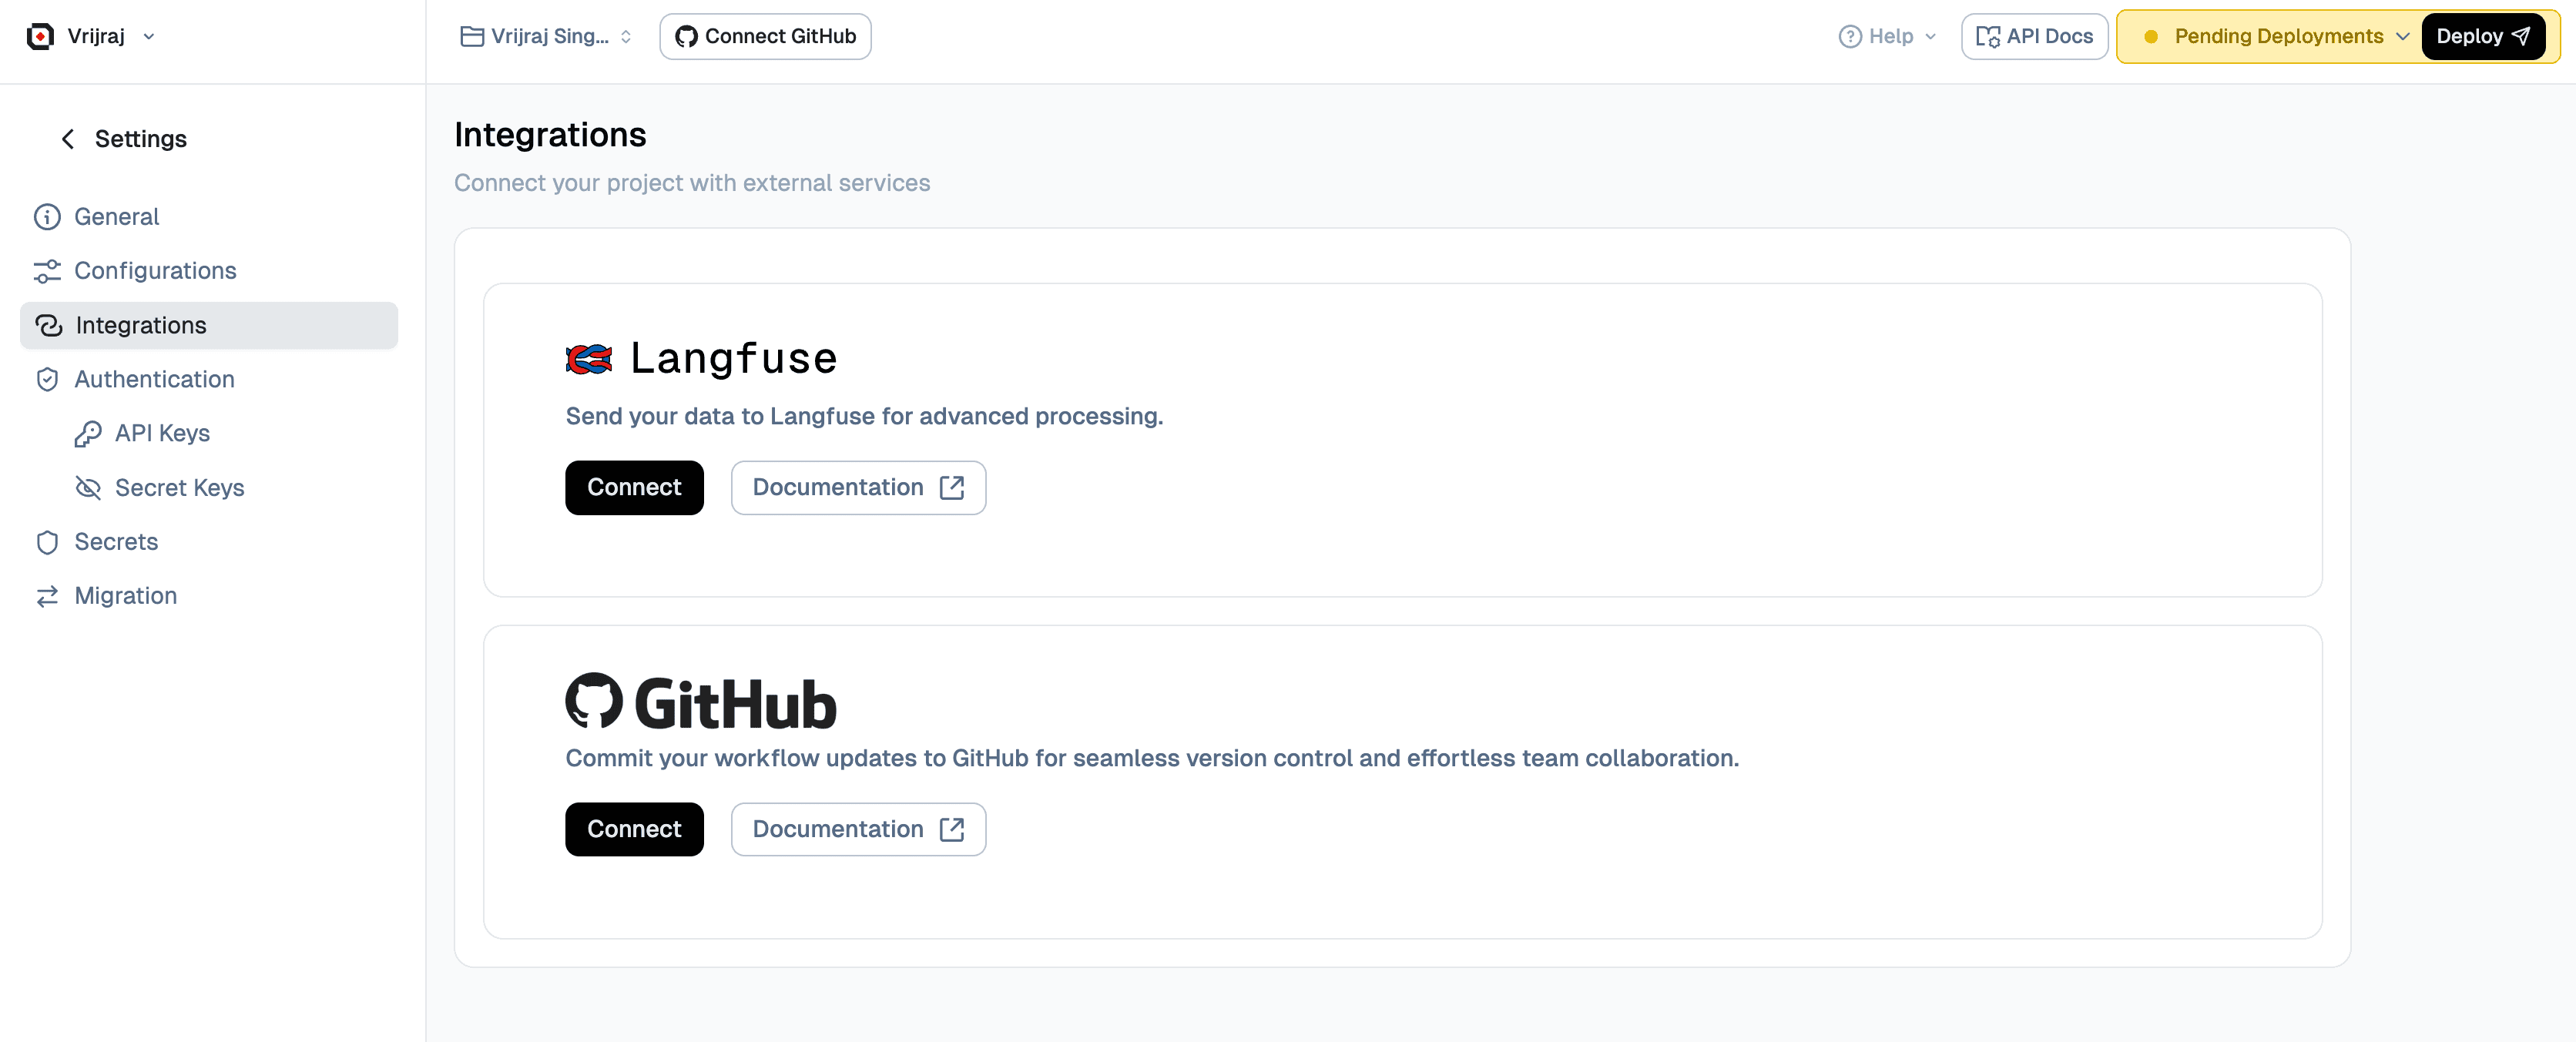Open the workspace switcher next to Vrijraj

click(149, 36)
